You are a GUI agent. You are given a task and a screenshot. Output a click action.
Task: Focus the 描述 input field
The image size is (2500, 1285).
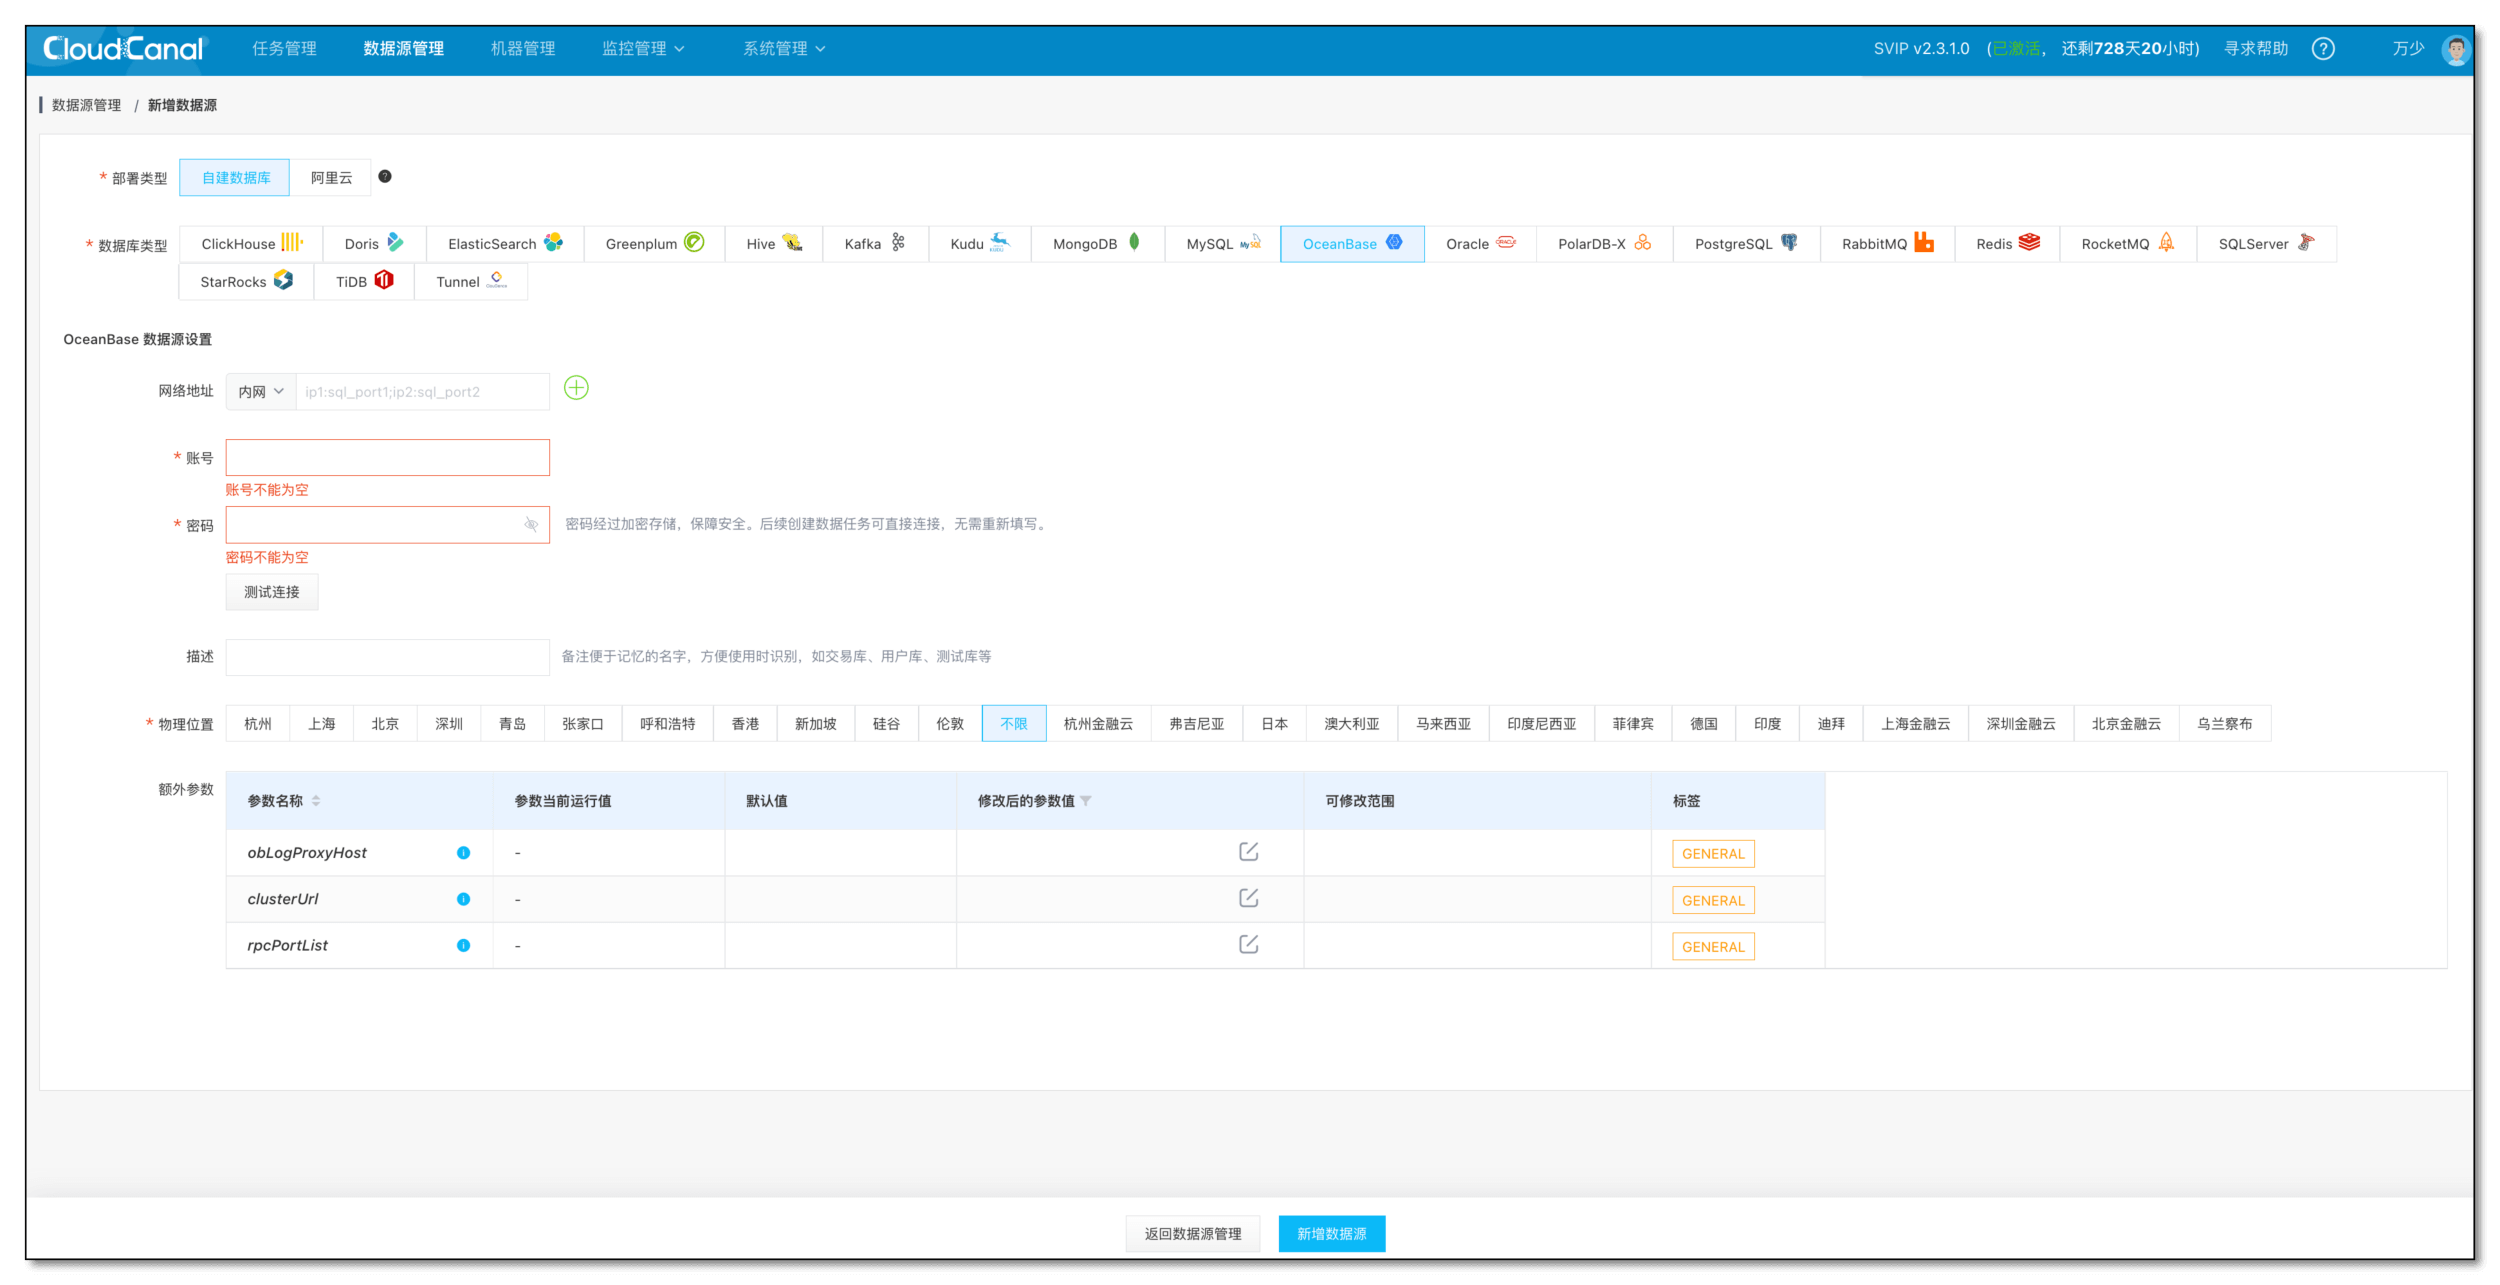[387, 657]
